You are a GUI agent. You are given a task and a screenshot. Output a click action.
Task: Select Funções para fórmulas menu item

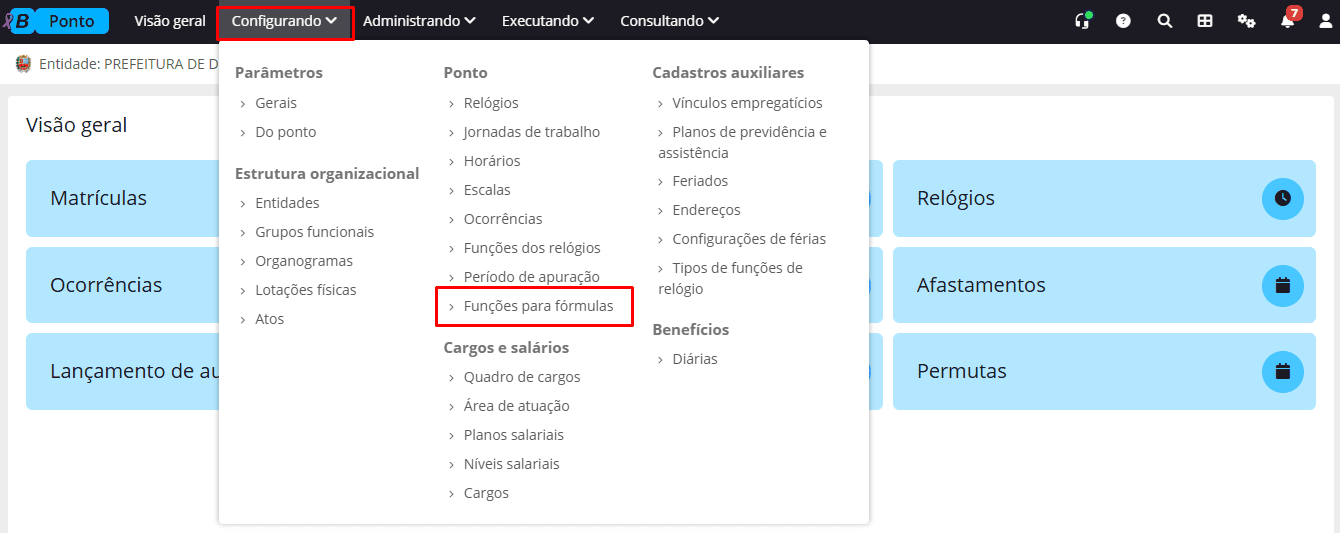538,306
